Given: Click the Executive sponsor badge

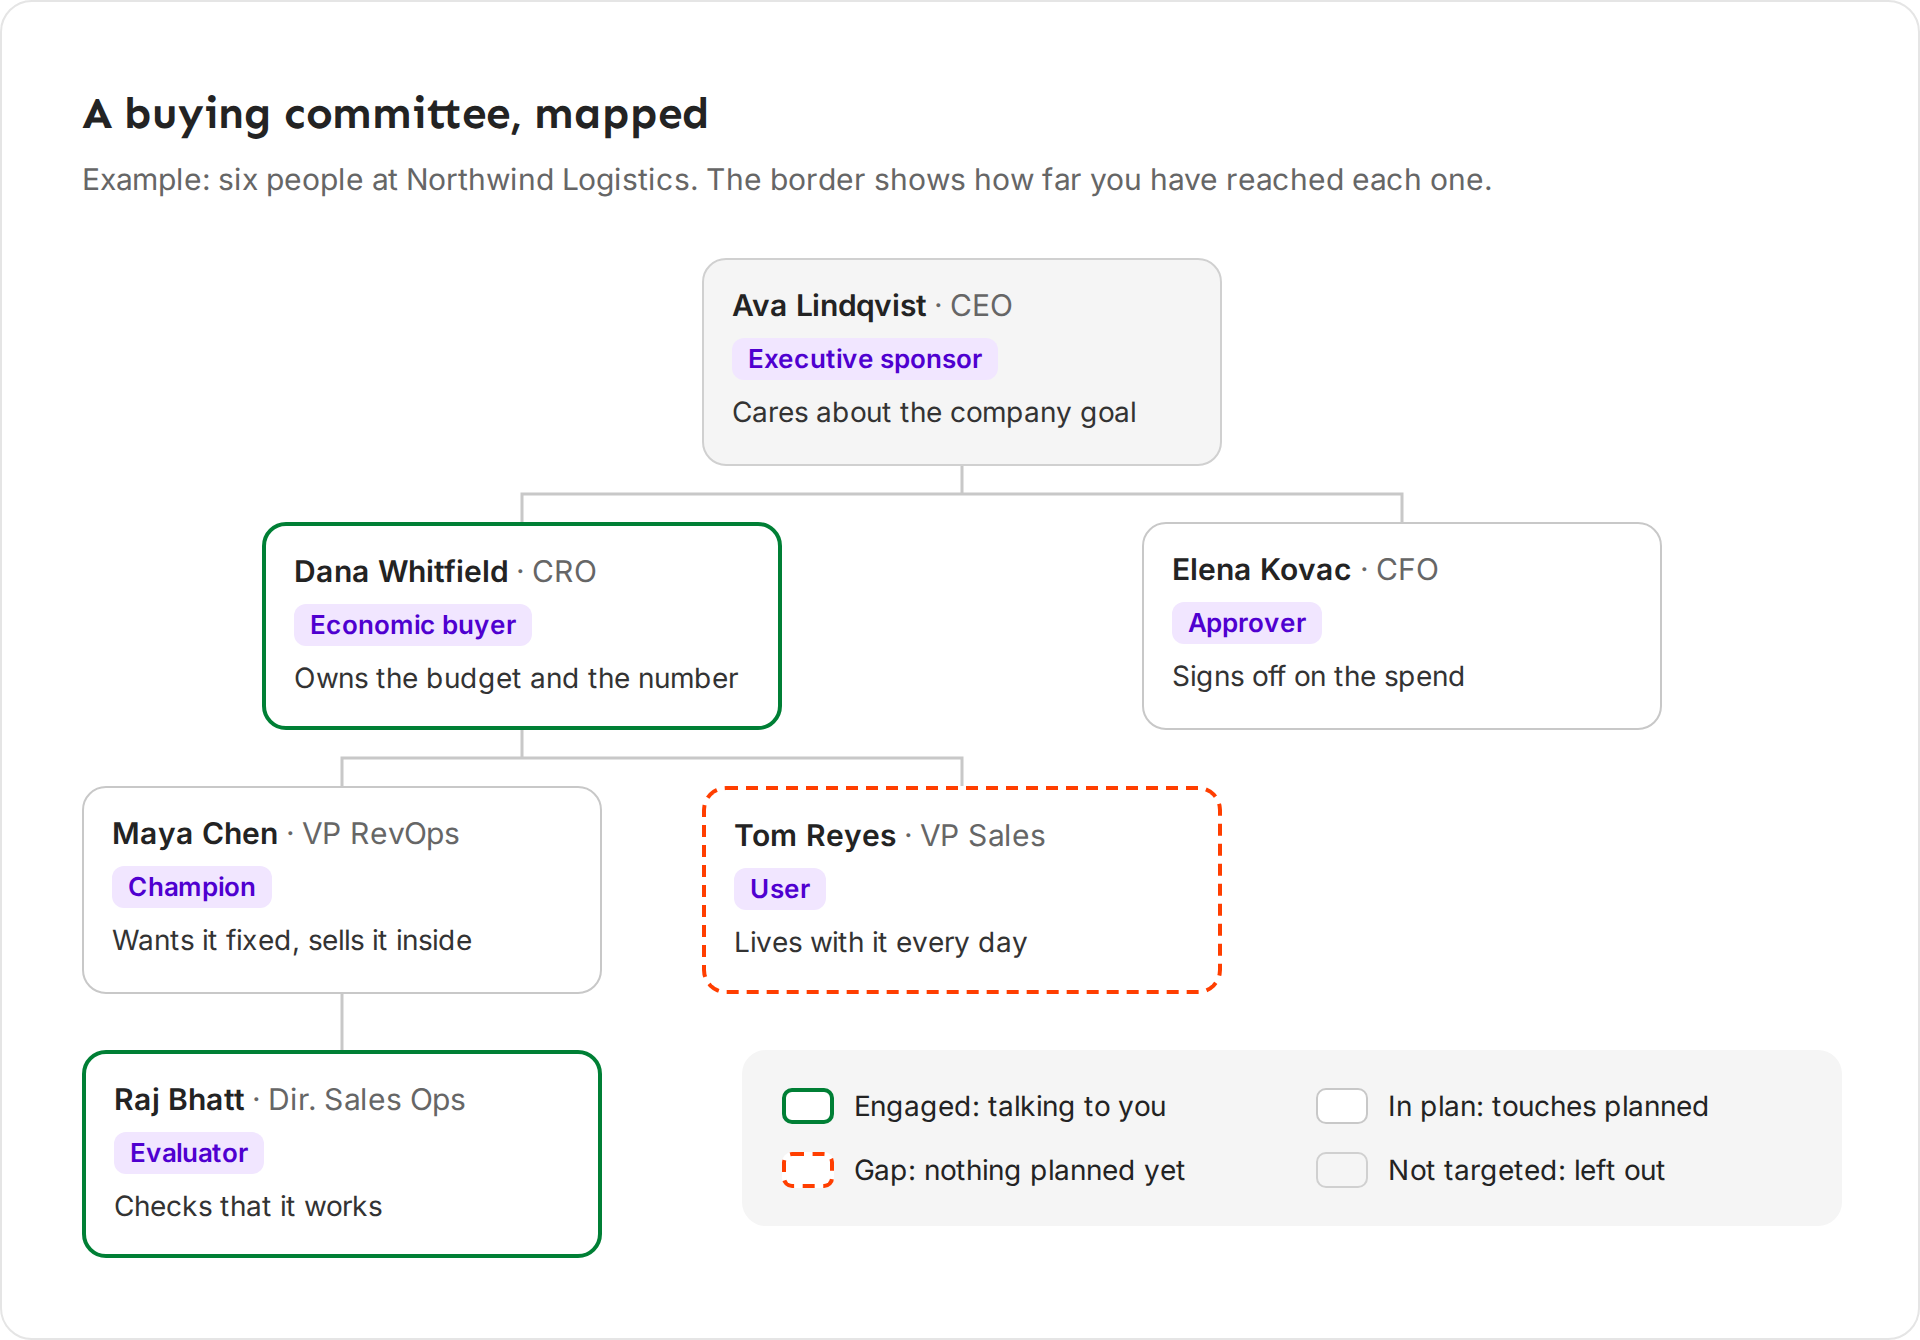Looking at the screenshot, I should pyautogui.click(x=864, y=359).
